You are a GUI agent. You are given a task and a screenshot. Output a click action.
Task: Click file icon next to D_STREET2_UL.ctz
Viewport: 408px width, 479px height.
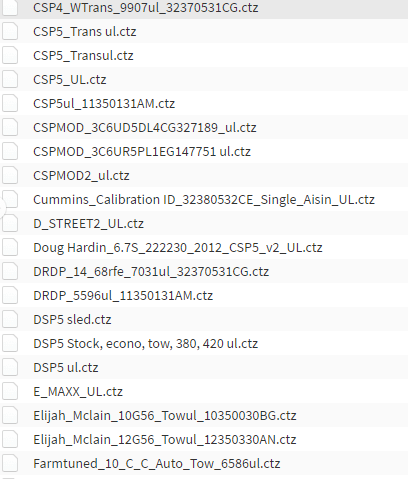10,224
